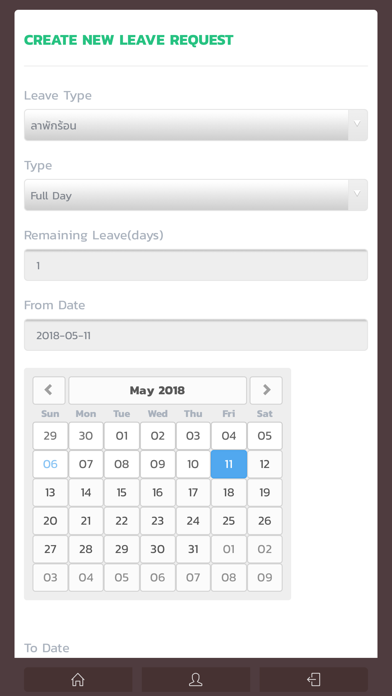Image resolution: width=392 pixels, height=696 pixels.
Task: Click the May 2018 month header
Action: click(158, 390)
